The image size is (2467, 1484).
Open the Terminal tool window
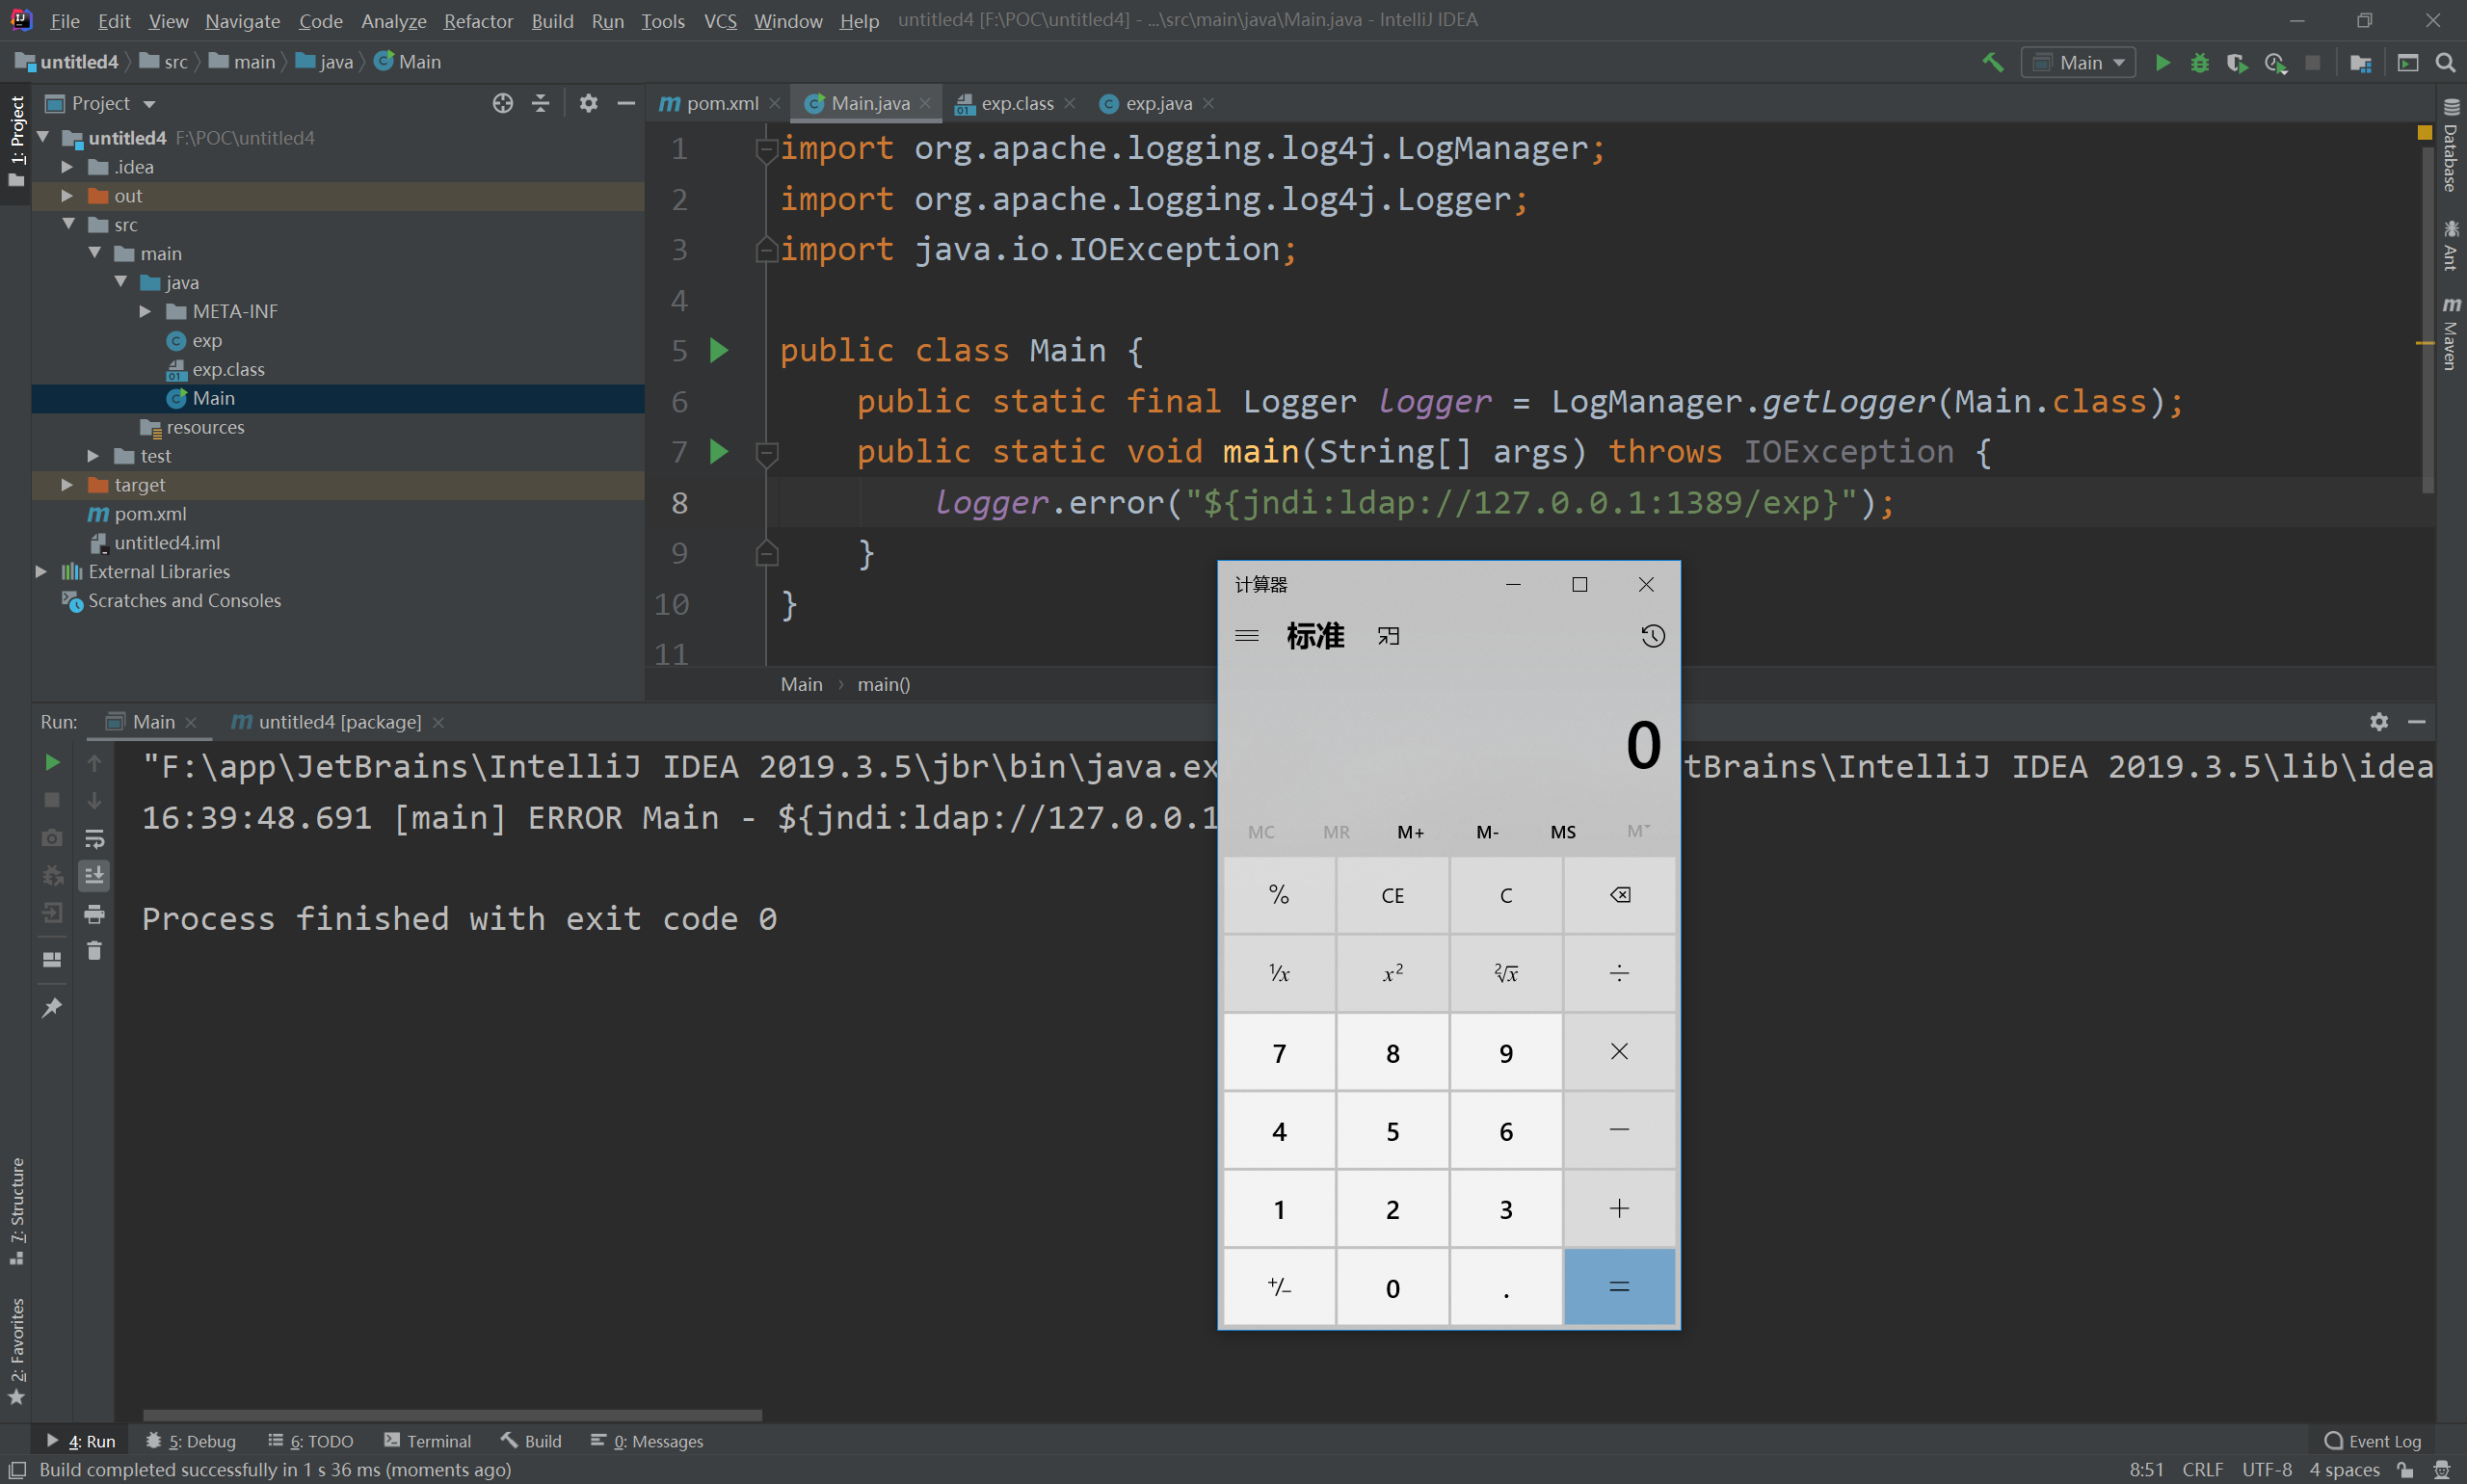click(428, 1441)
